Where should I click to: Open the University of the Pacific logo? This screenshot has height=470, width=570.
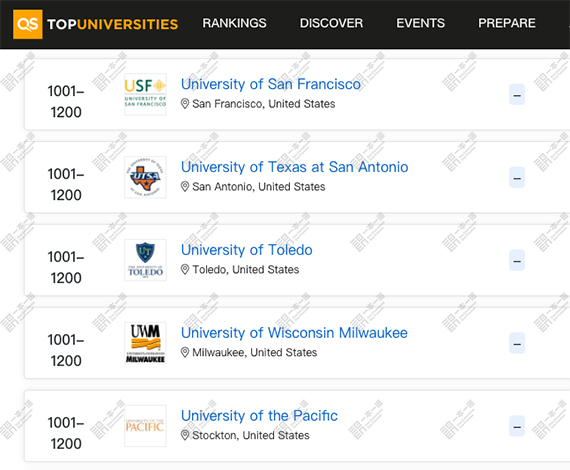pos(145,426)
